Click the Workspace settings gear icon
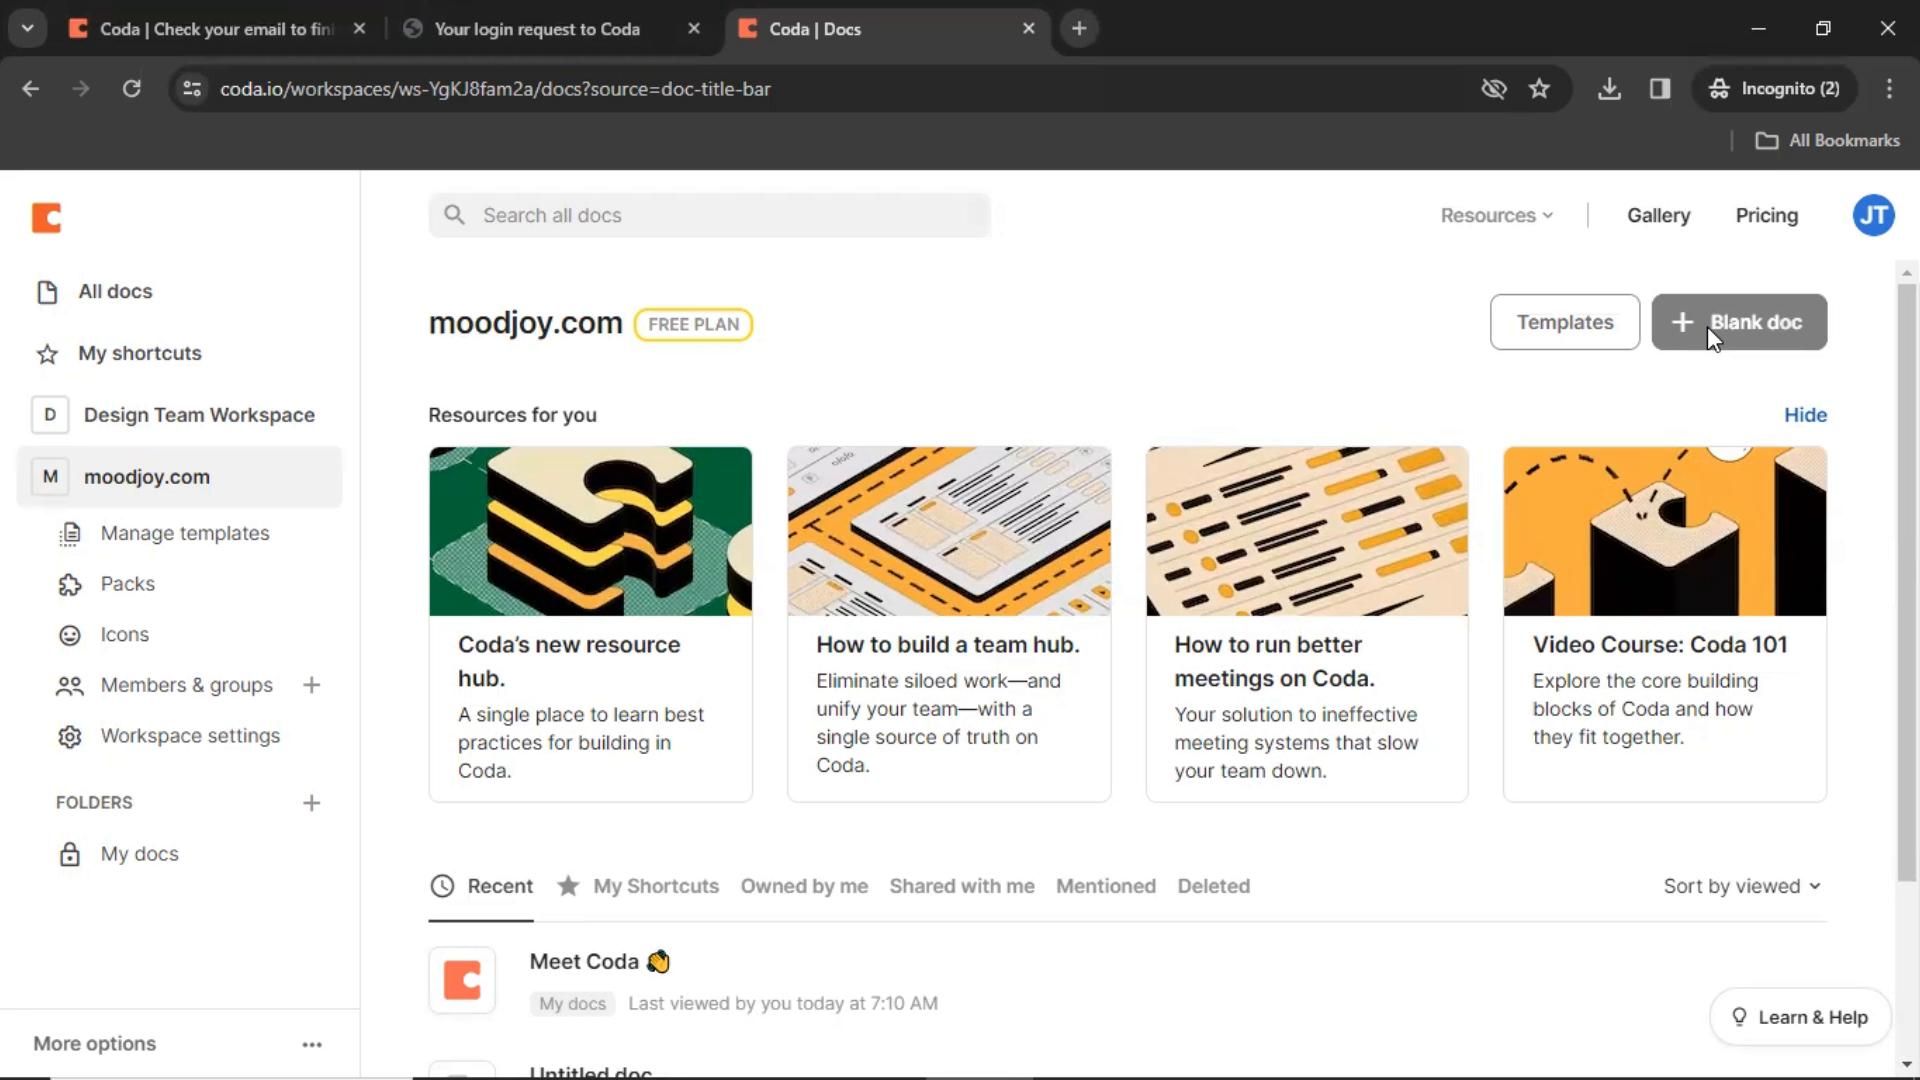Image resolution: width=1920 pixels, height=1080 pixels. click(x=69, y=737)
